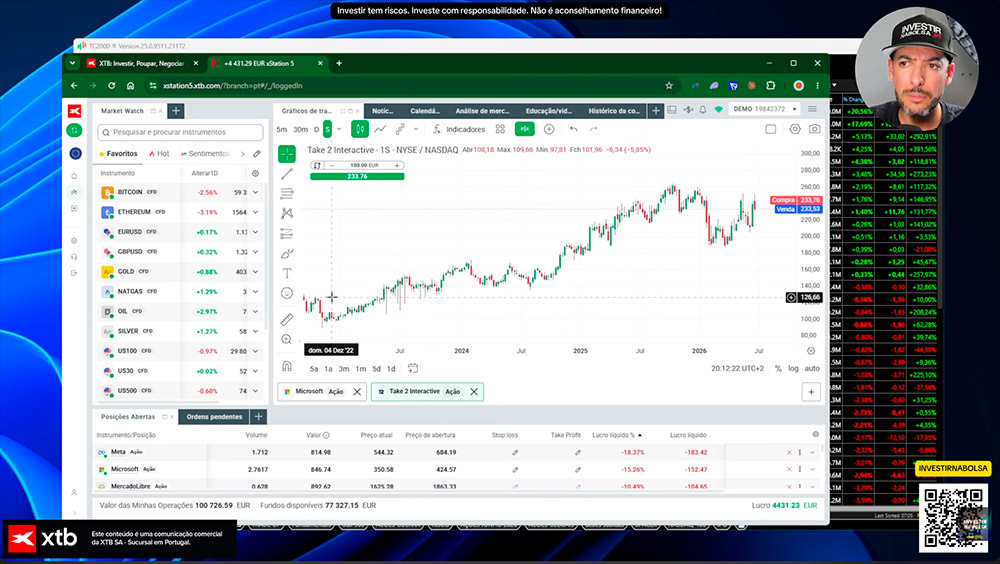1000x564 pixels.
Task: Click the circled plus compare icon
Action: 549,129
